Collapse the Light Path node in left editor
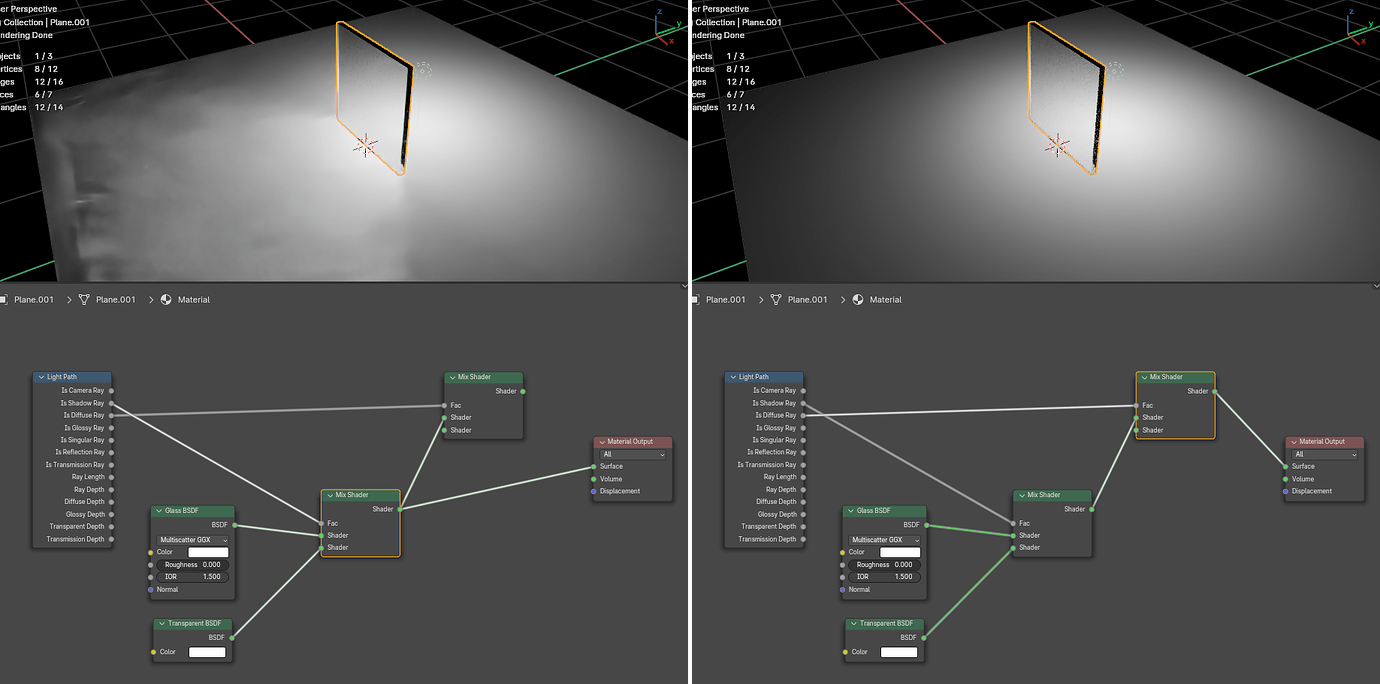1380x684 pixels. [x=41, y=377]
